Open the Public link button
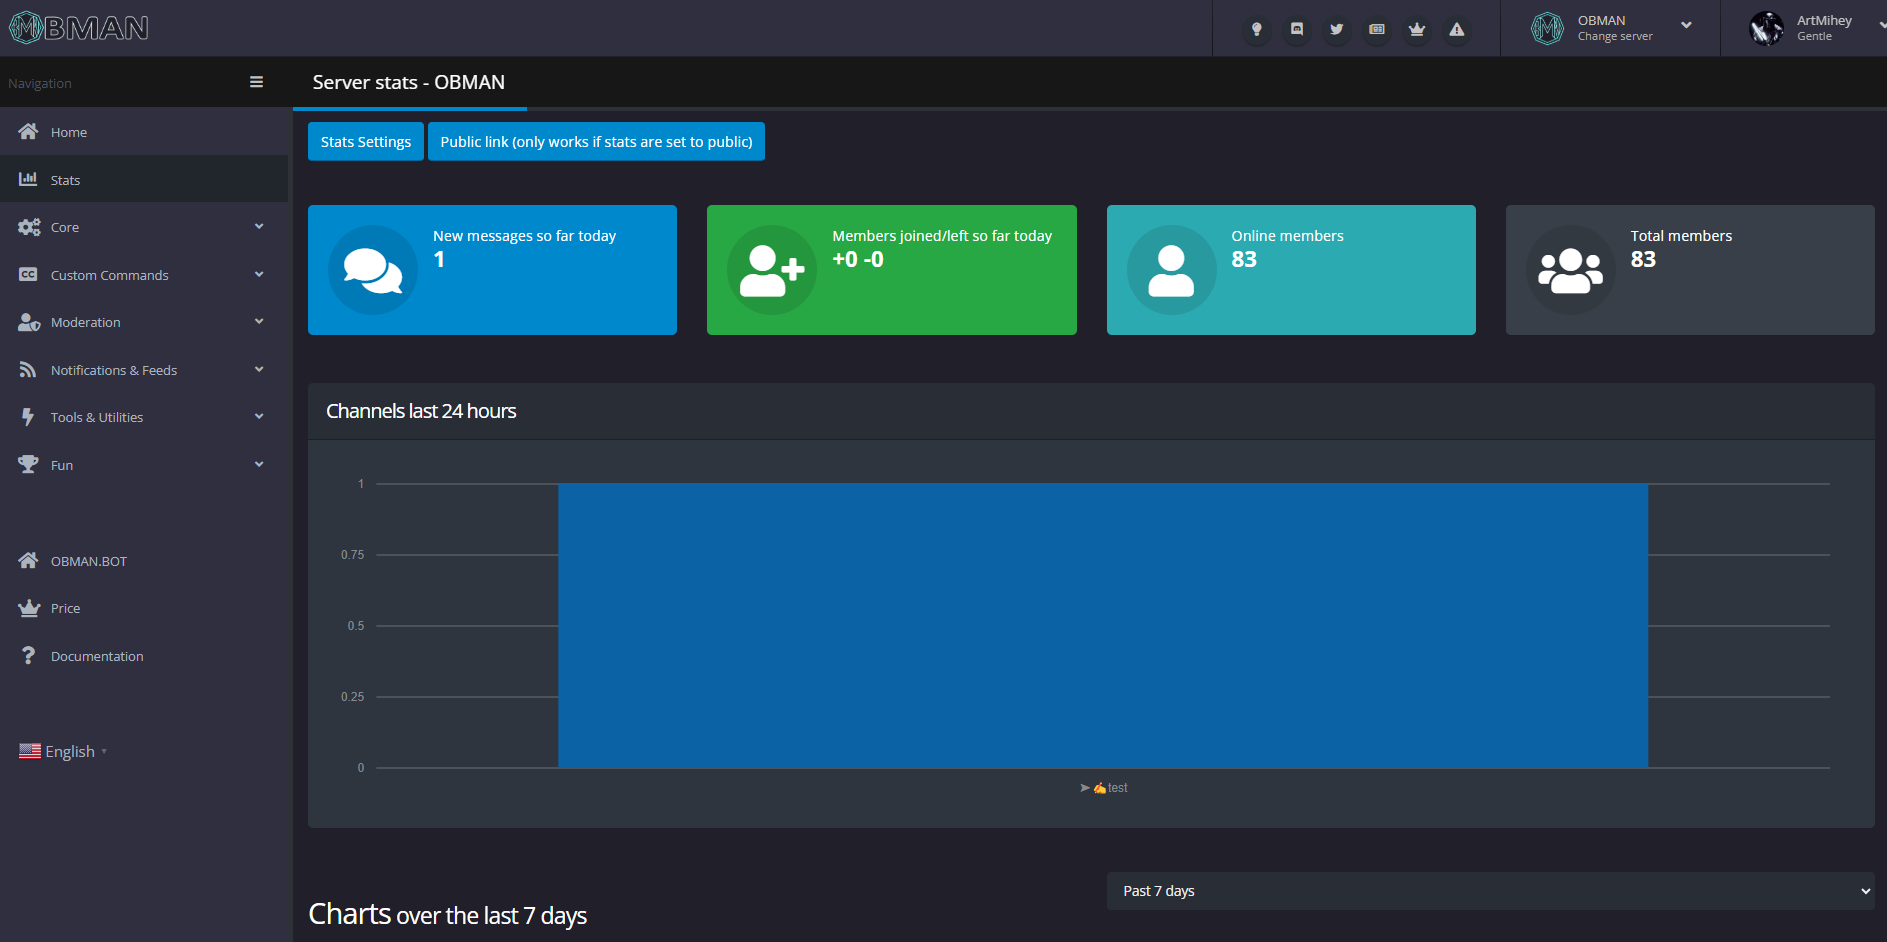Viewport: 1887px width, 942px height. tap(596, 141)
